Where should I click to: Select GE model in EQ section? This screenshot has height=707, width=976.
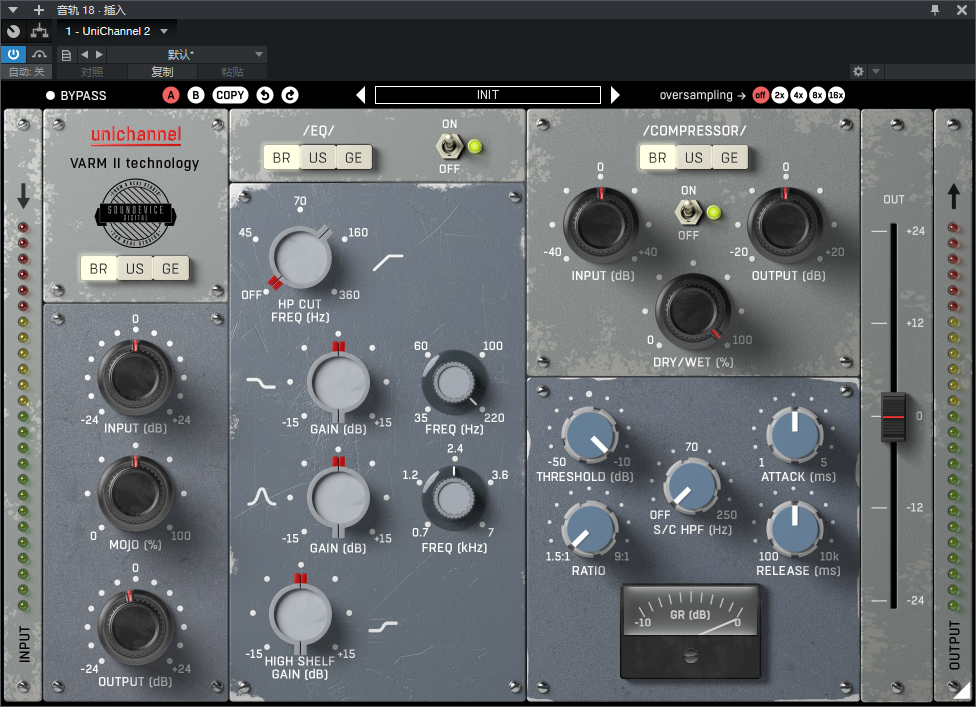pos(354,158)
